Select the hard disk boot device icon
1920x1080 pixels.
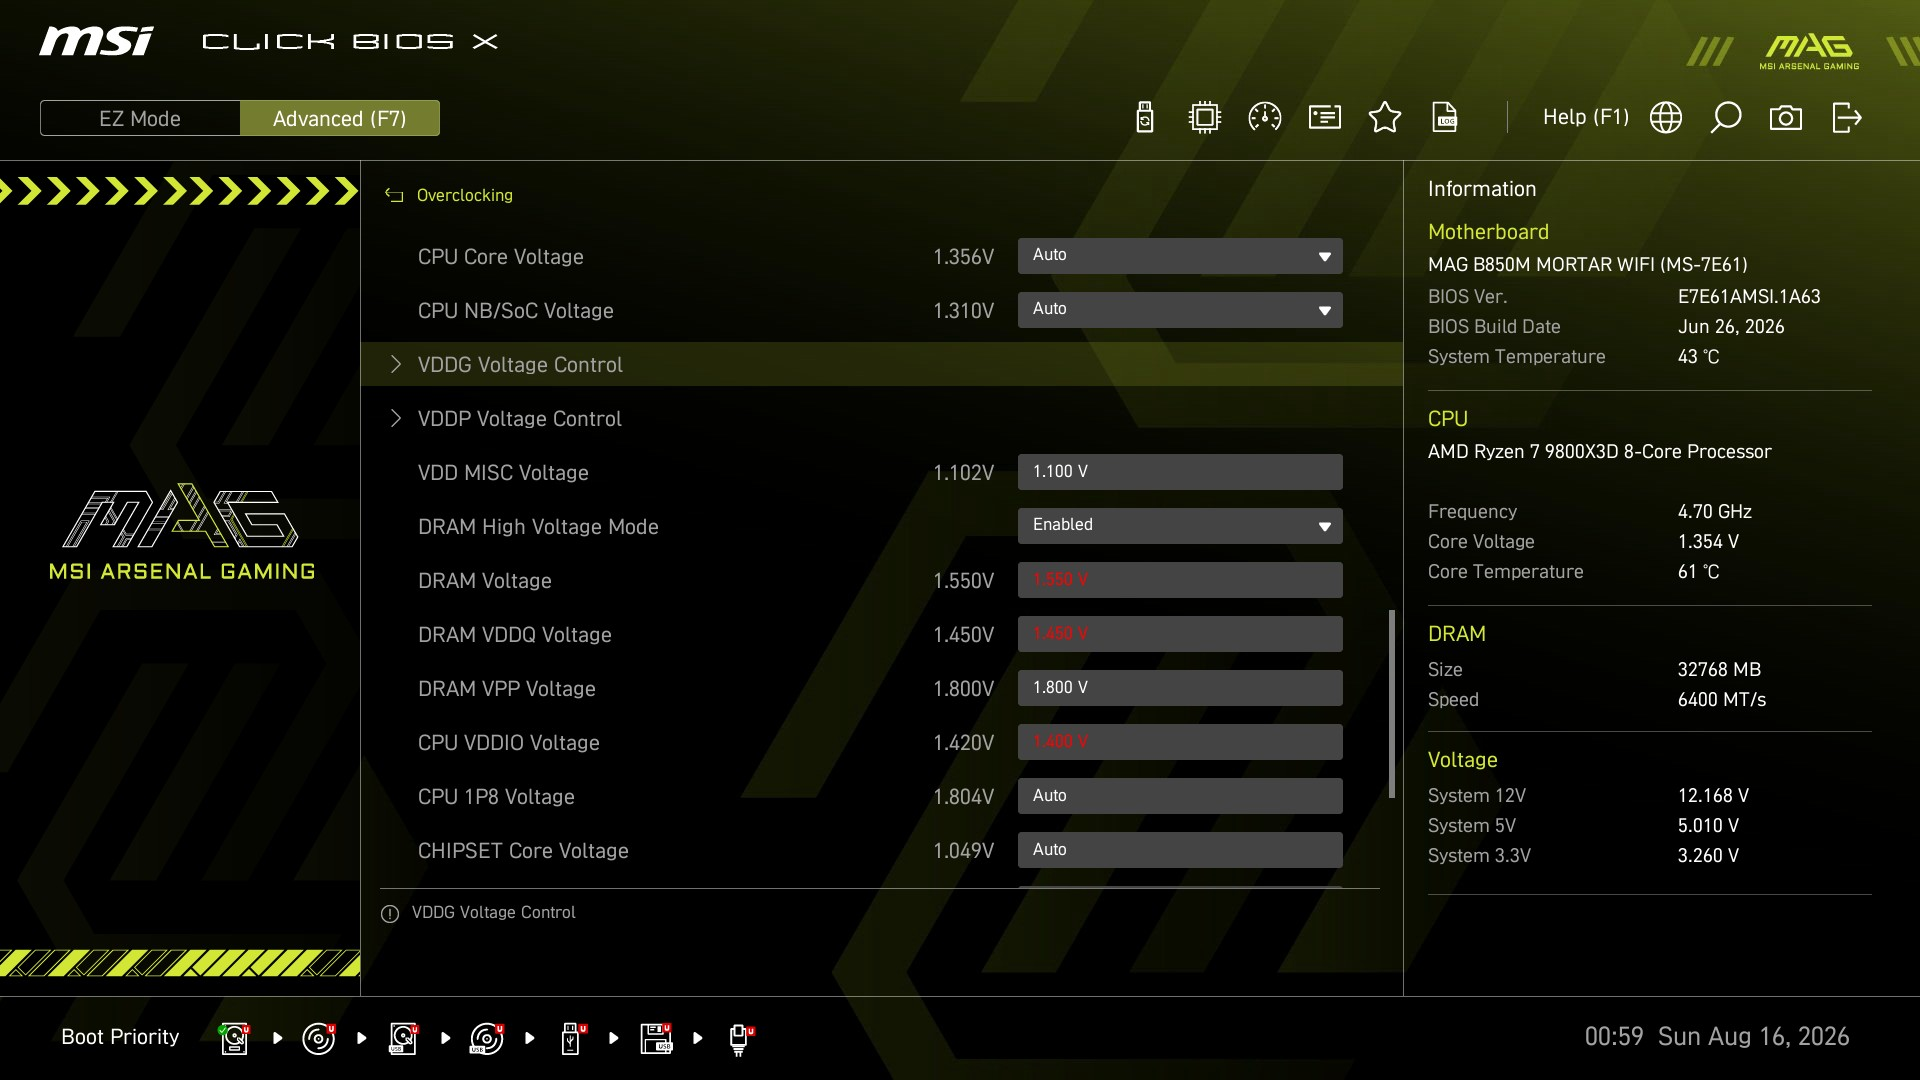[x=235, y=1038]
